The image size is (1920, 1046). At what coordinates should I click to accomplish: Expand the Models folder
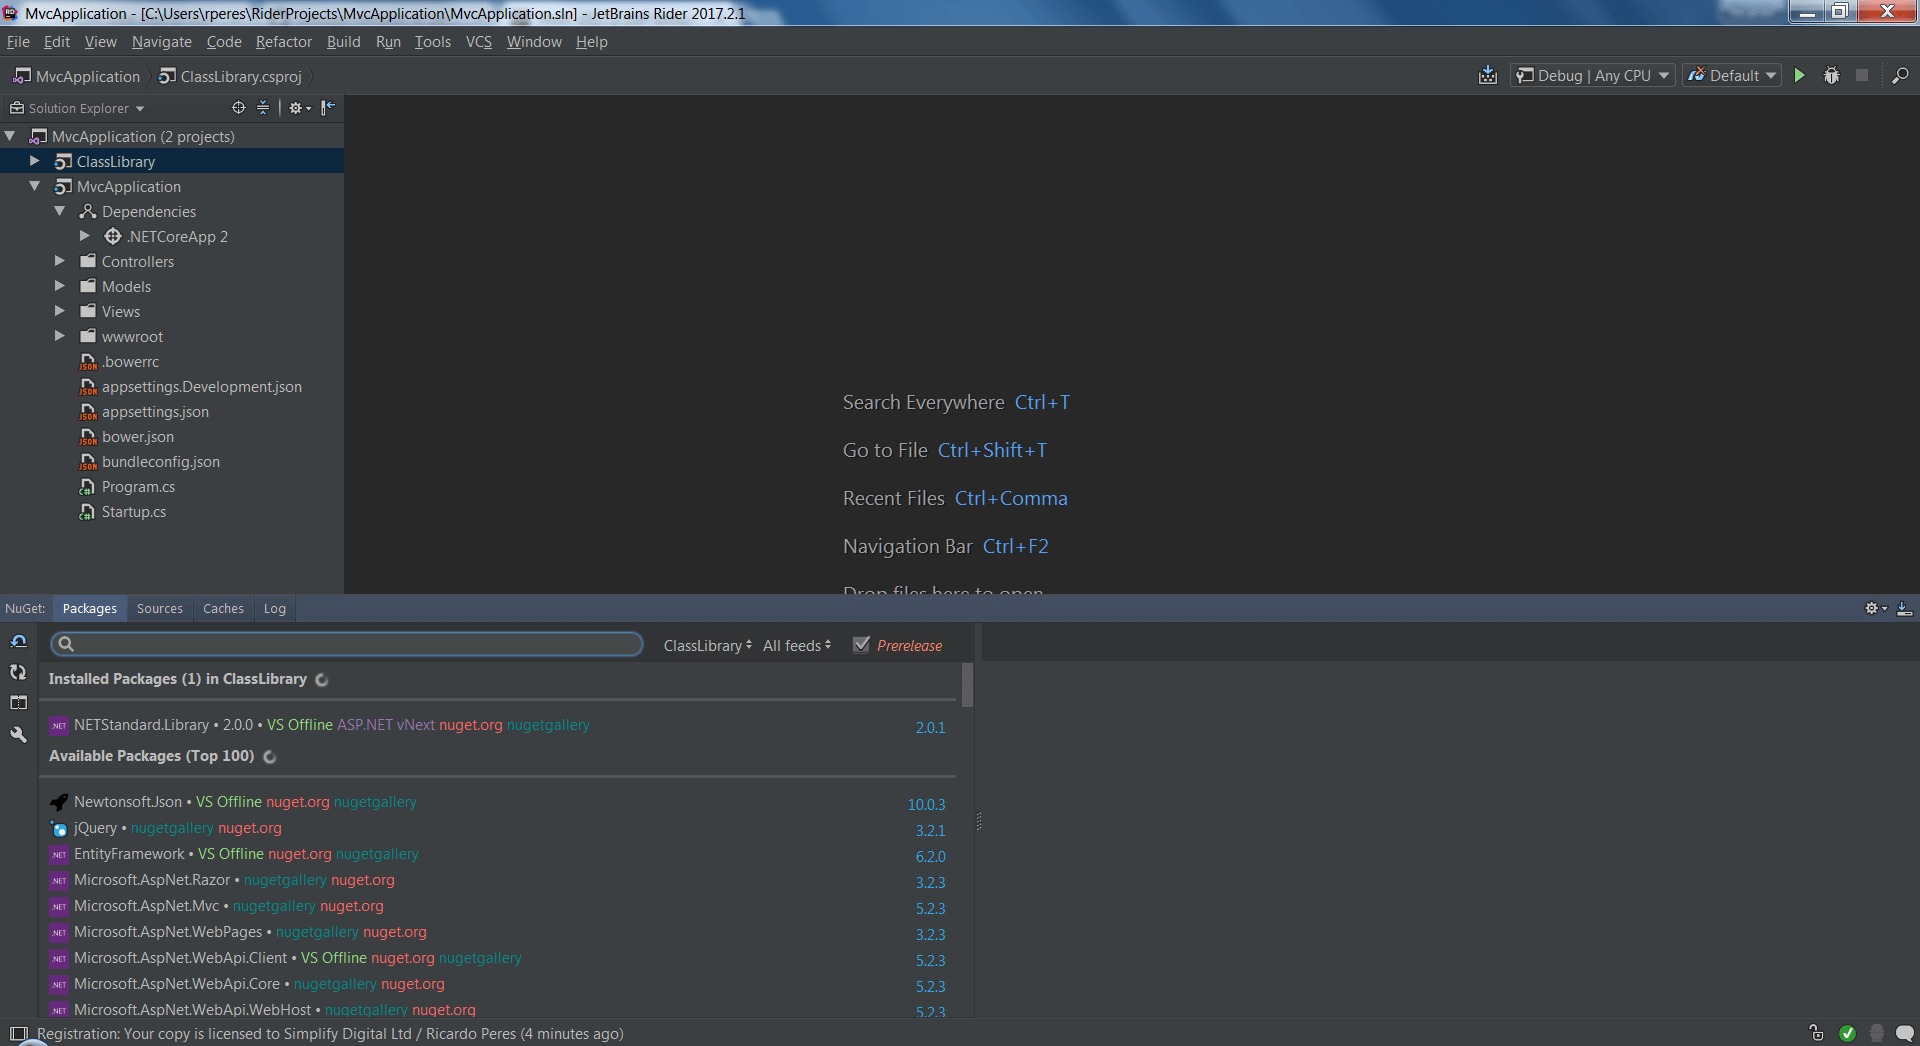(60, 286)
